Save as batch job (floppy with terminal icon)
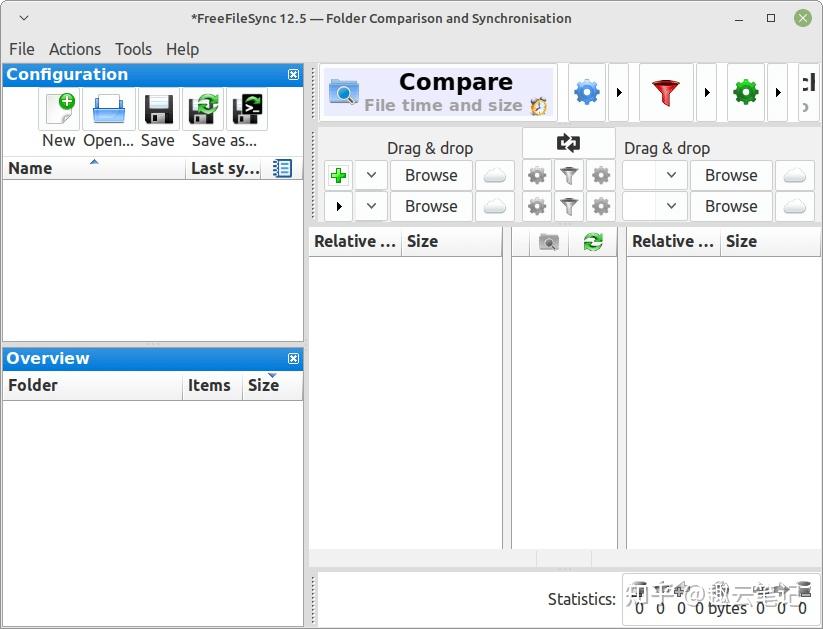The height and width of the screenshot is (629, 823). click(247, 109)
